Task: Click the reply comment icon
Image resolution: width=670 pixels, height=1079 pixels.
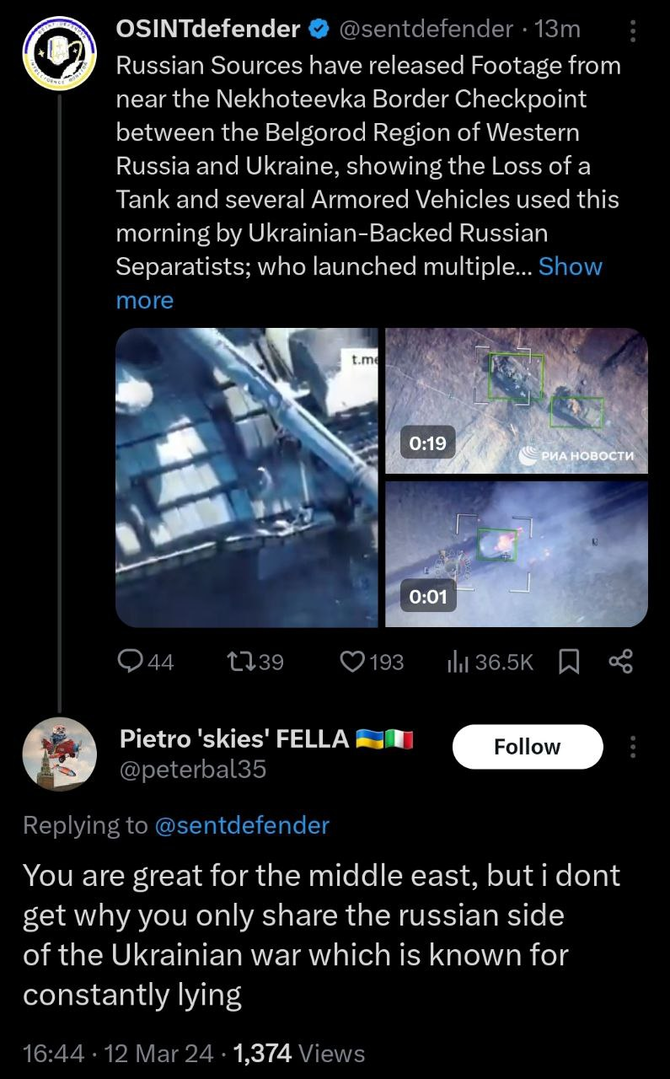Action: 132,661
